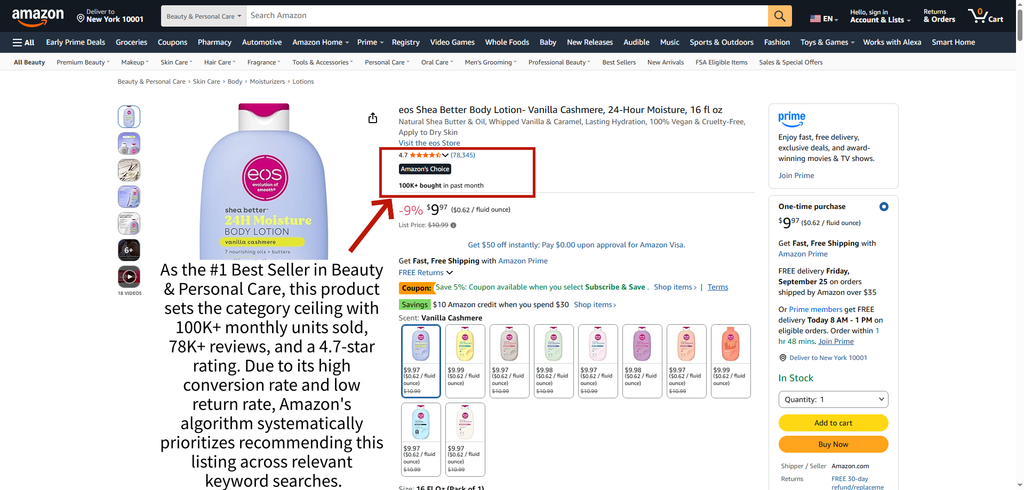Click the prime logo in the sidebar box
The height and width of the screenshot is (490, 1024).
click(792, 119)
